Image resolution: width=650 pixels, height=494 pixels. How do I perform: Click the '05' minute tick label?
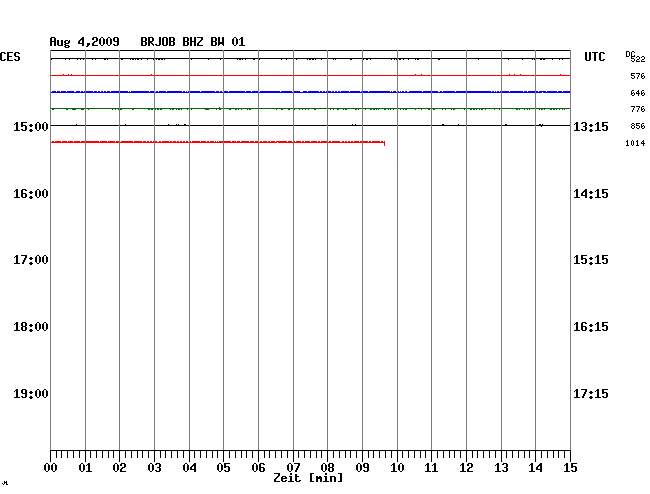point(223,468)
